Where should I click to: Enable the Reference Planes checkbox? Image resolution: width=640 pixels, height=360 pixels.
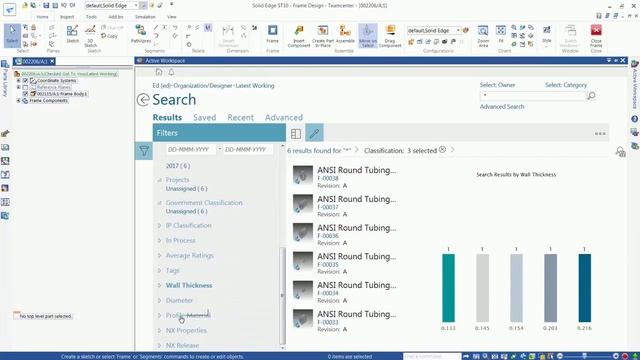[25, 87]
